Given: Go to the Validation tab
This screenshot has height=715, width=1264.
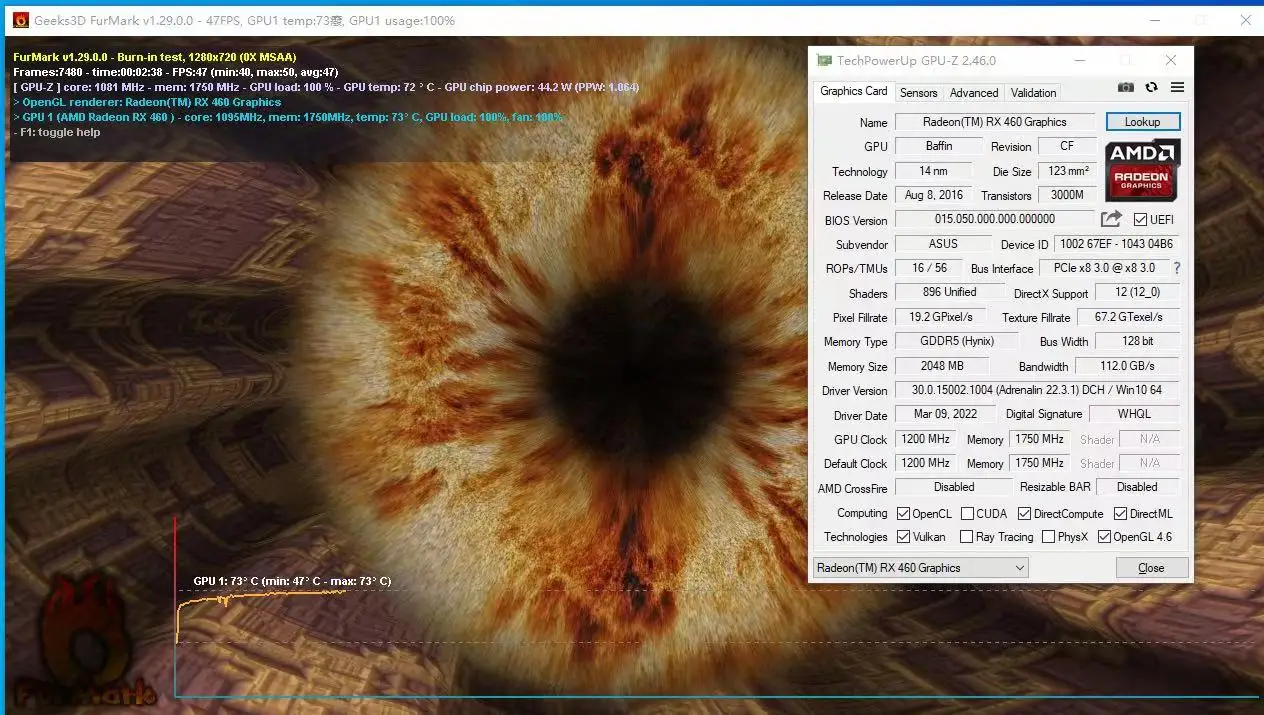Looking at the screenshot, I should coord(1033,93).
